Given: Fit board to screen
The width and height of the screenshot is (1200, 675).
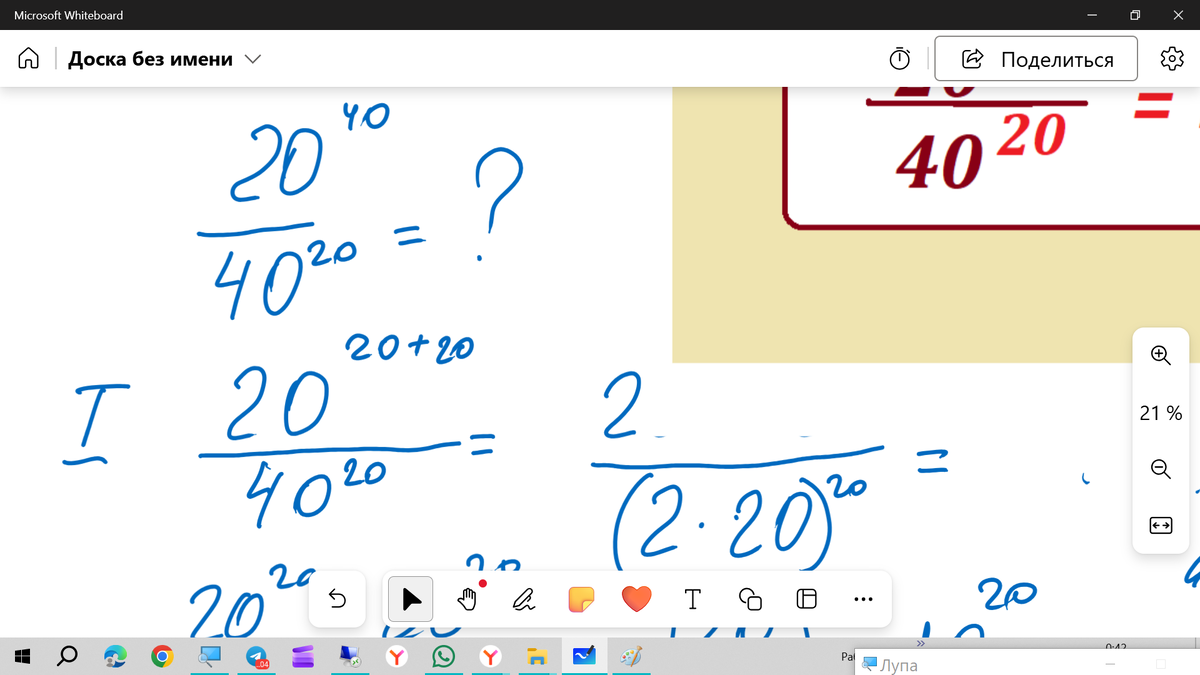Looking at the screenshot, I should (1160, 525).
